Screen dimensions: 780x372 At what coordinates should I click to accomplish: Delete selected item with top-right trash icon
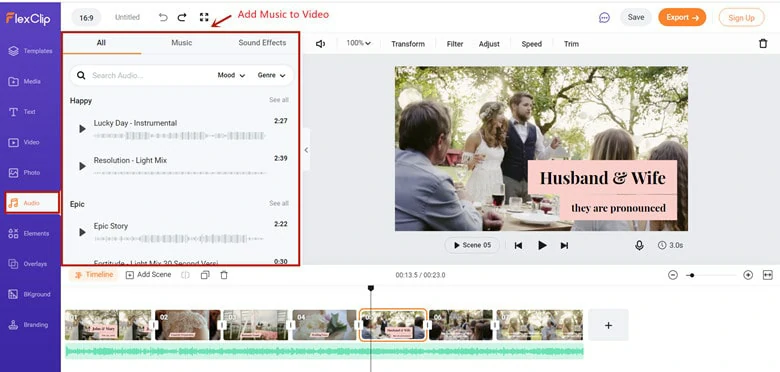coord(763,44)
